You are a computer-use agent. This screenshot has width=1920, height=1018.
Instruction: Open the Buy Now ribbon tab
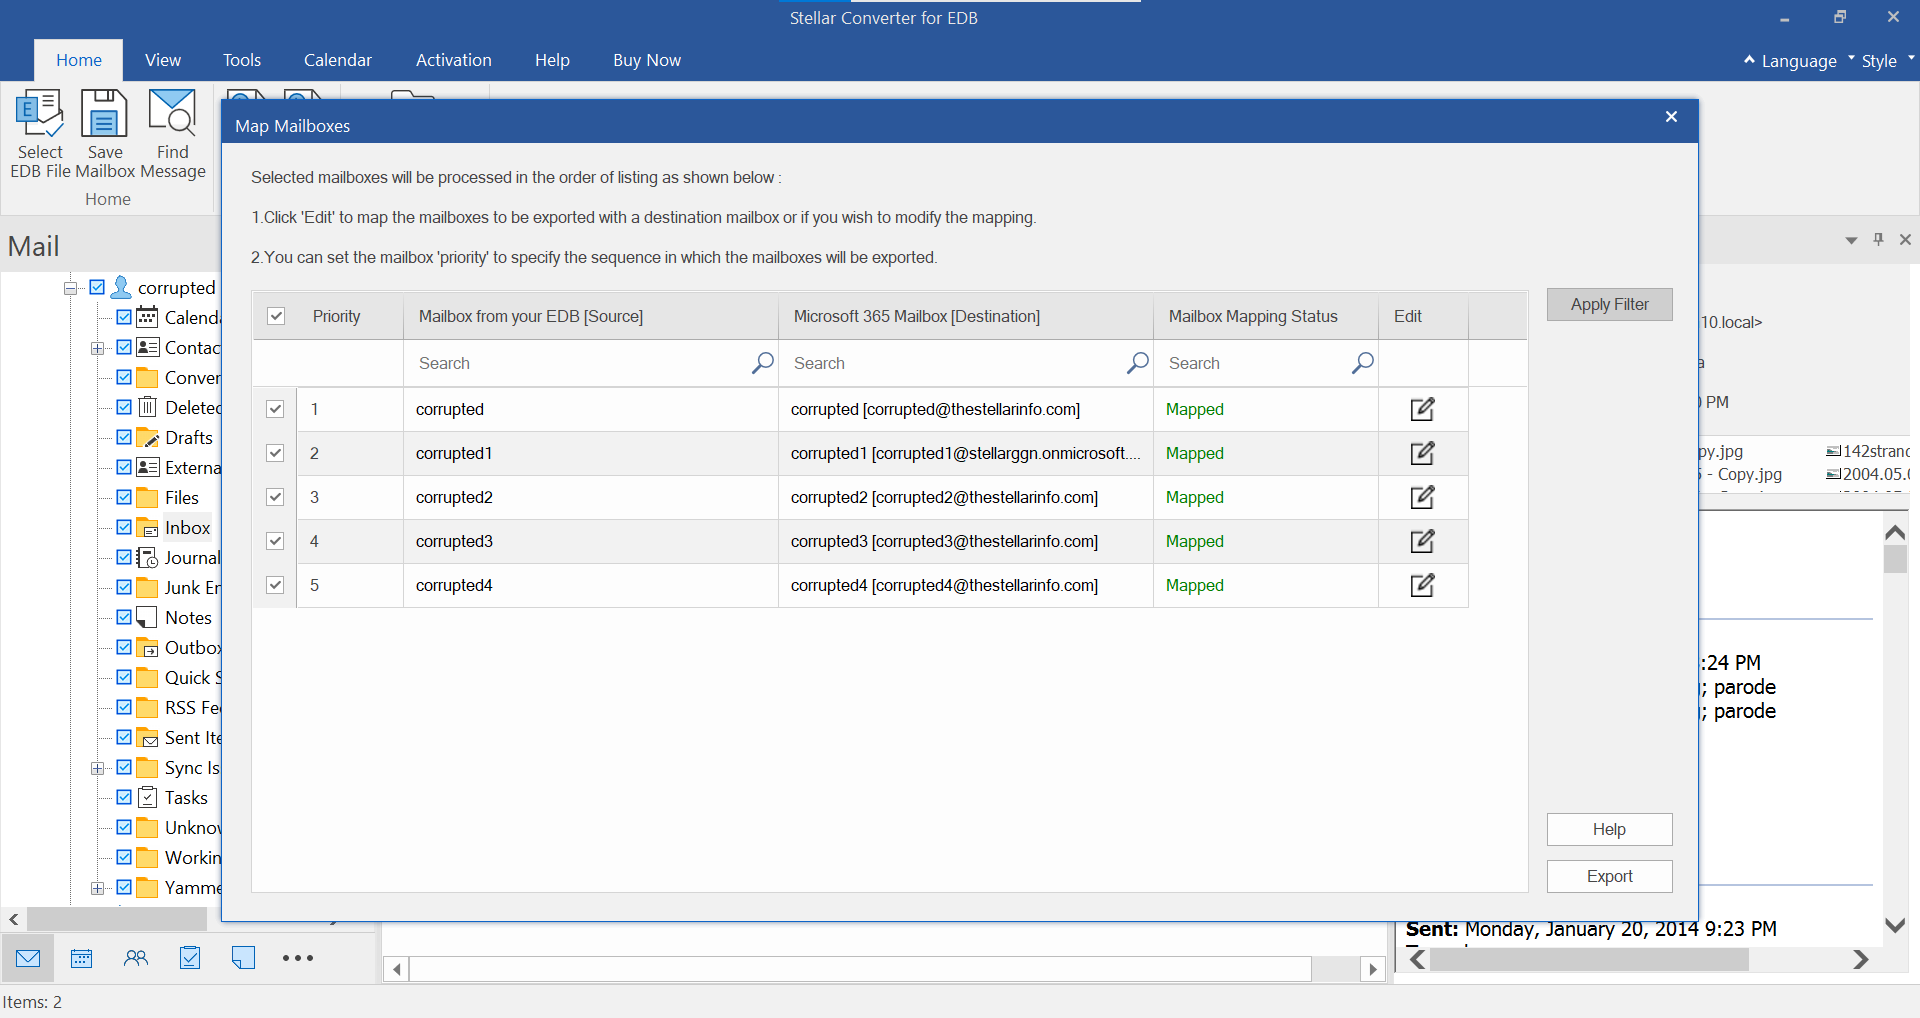(x=647, y=60)
